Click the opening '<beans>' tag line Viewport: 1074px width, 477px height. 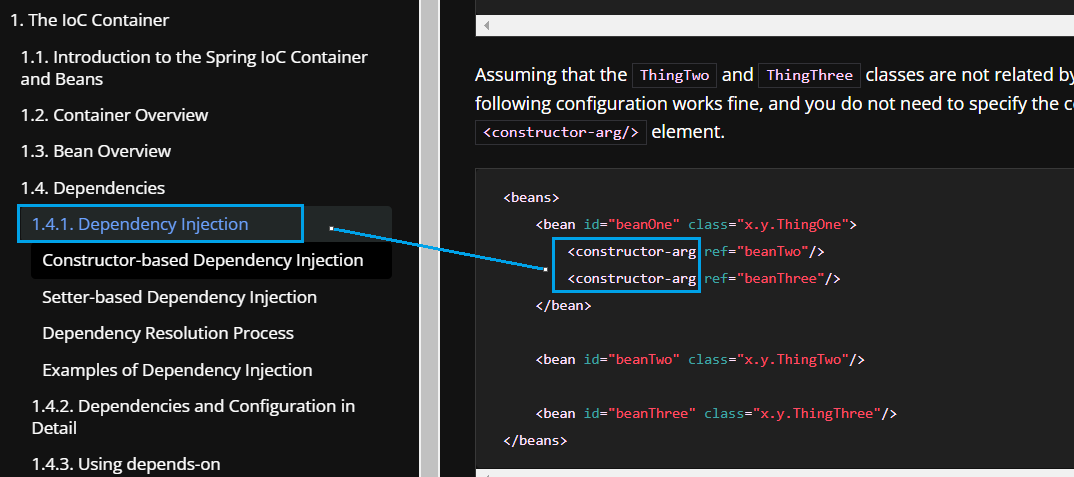531,198
